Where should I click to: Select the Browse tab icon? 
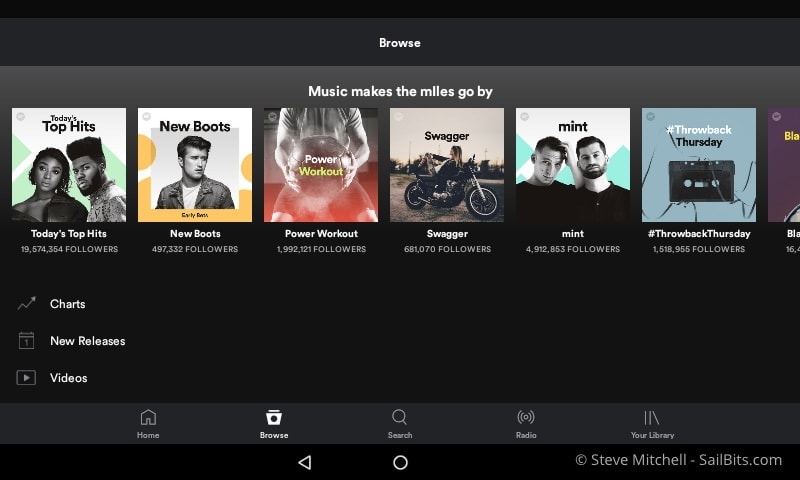click(x=274, y=417)
